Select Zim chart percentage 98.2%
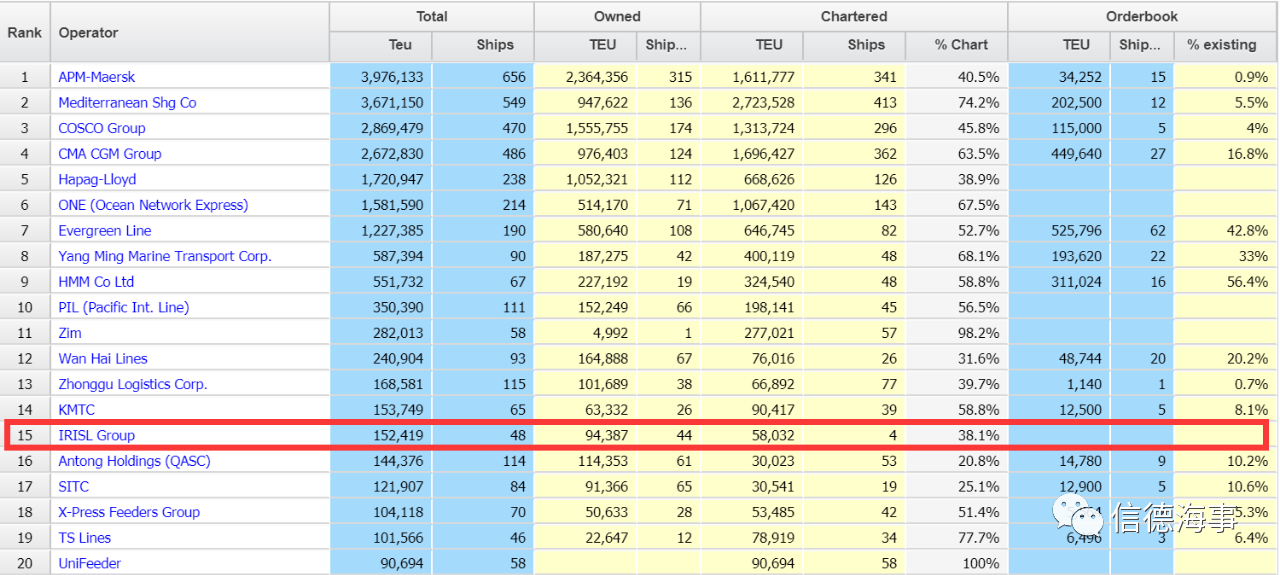The height and width of the screenshot is (575, 1280). (977, 333)
